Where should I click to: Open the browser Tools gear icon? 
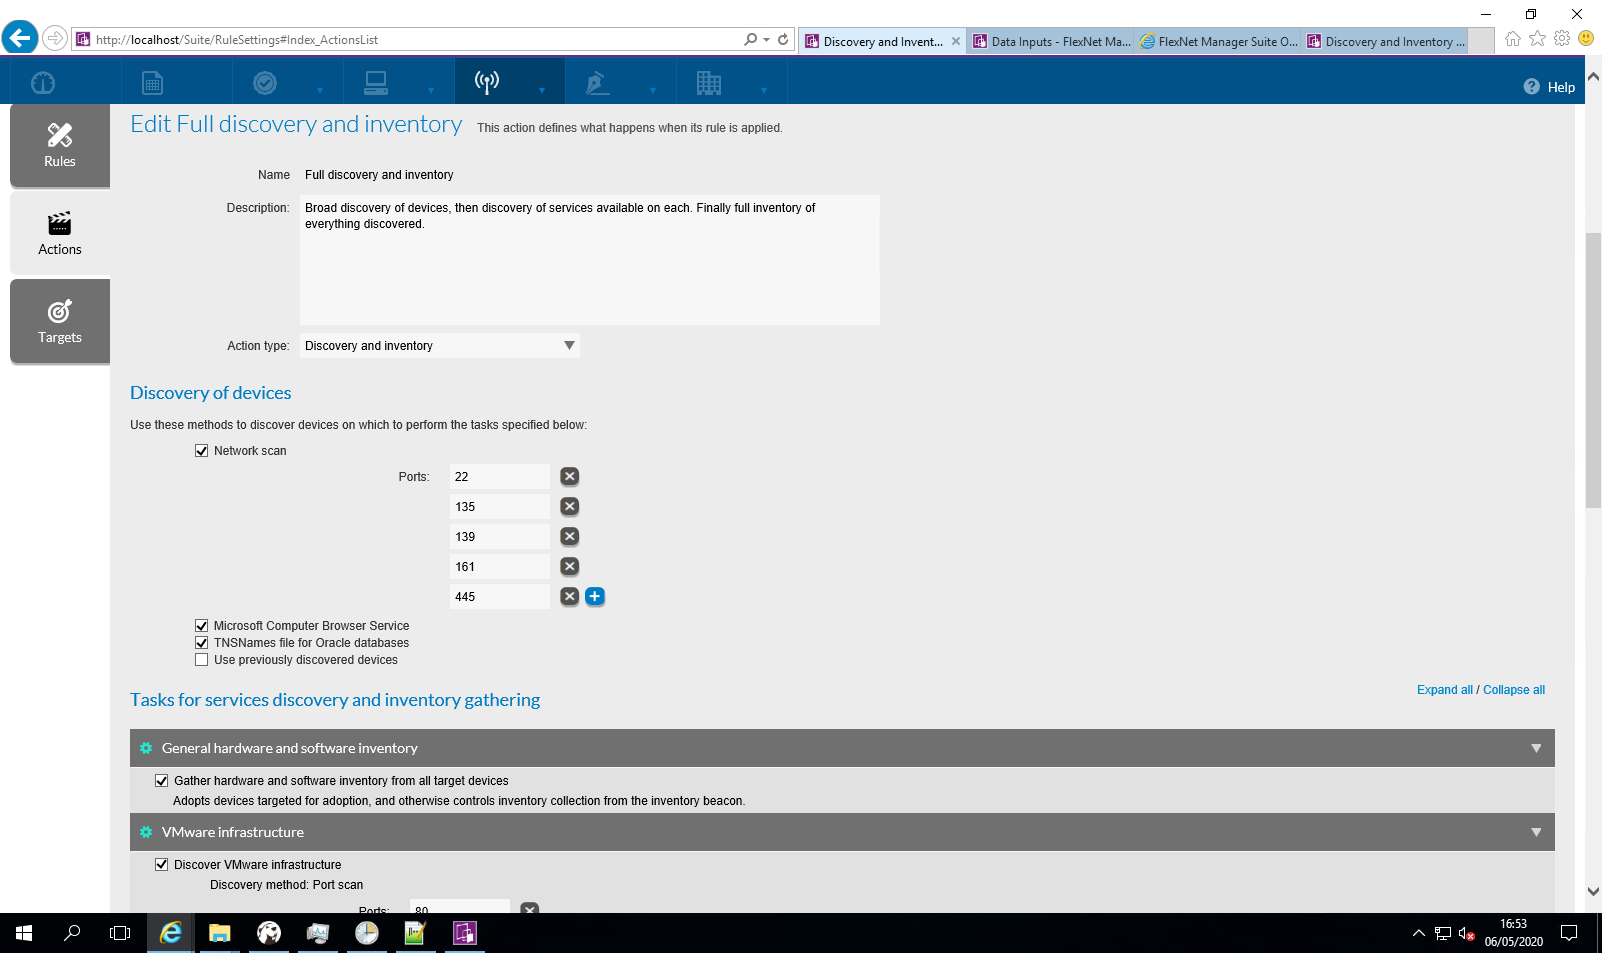1562,39
